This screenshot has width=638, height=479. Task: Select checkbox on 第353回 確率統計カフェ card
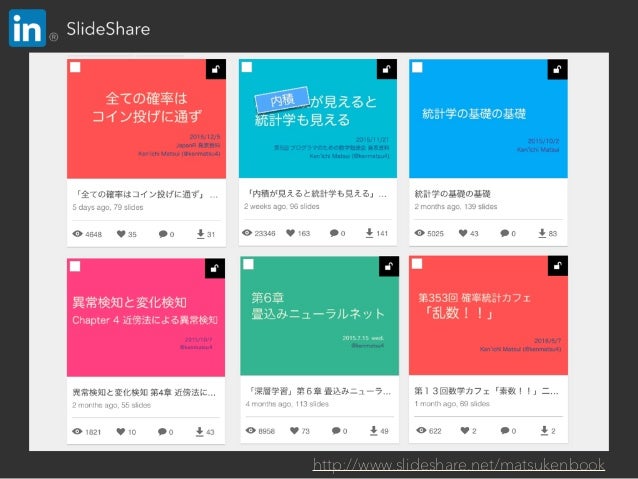click(417, 264)
